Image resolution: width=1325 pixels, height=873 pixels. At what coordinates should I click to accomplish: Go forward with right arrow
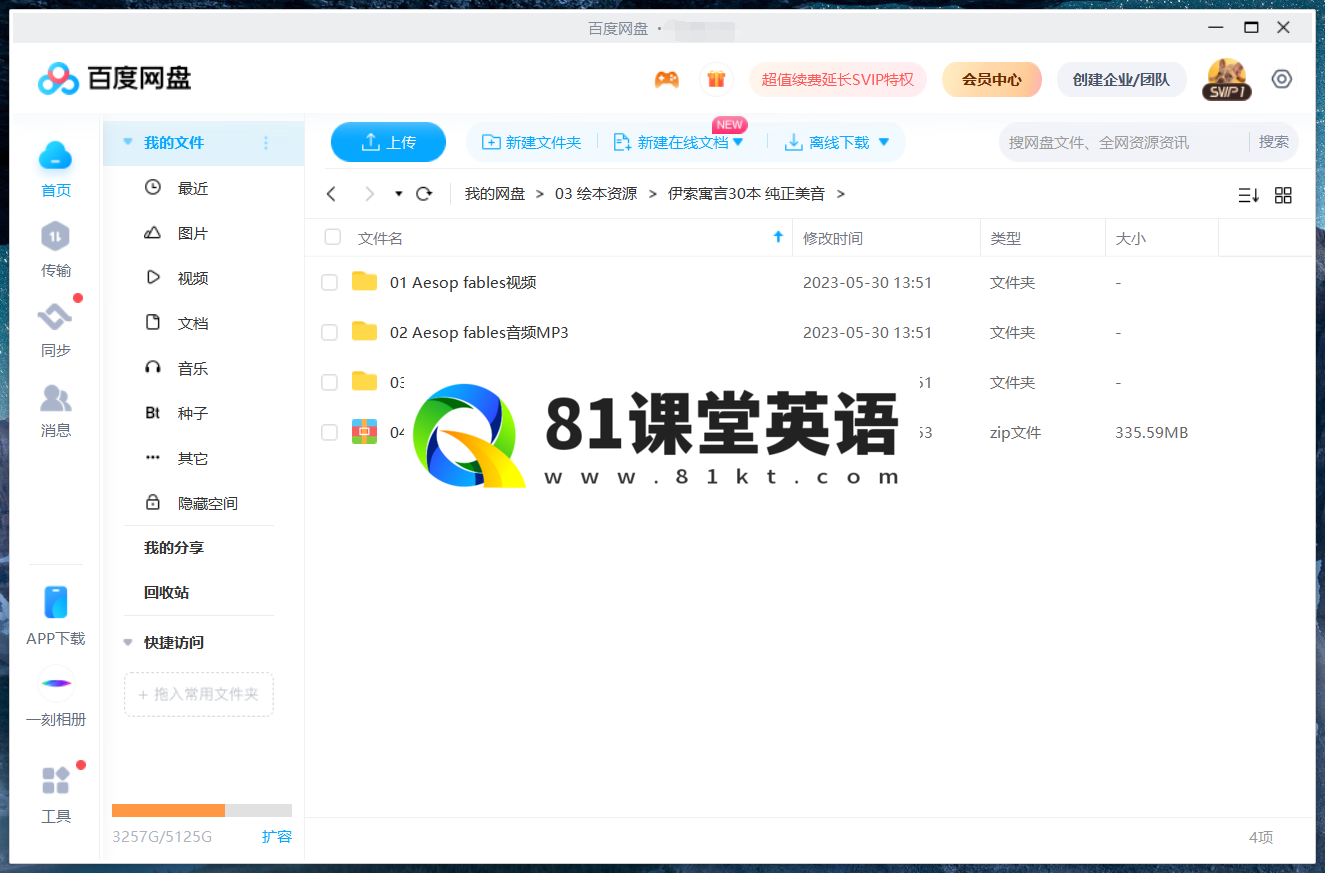(369, 194)
